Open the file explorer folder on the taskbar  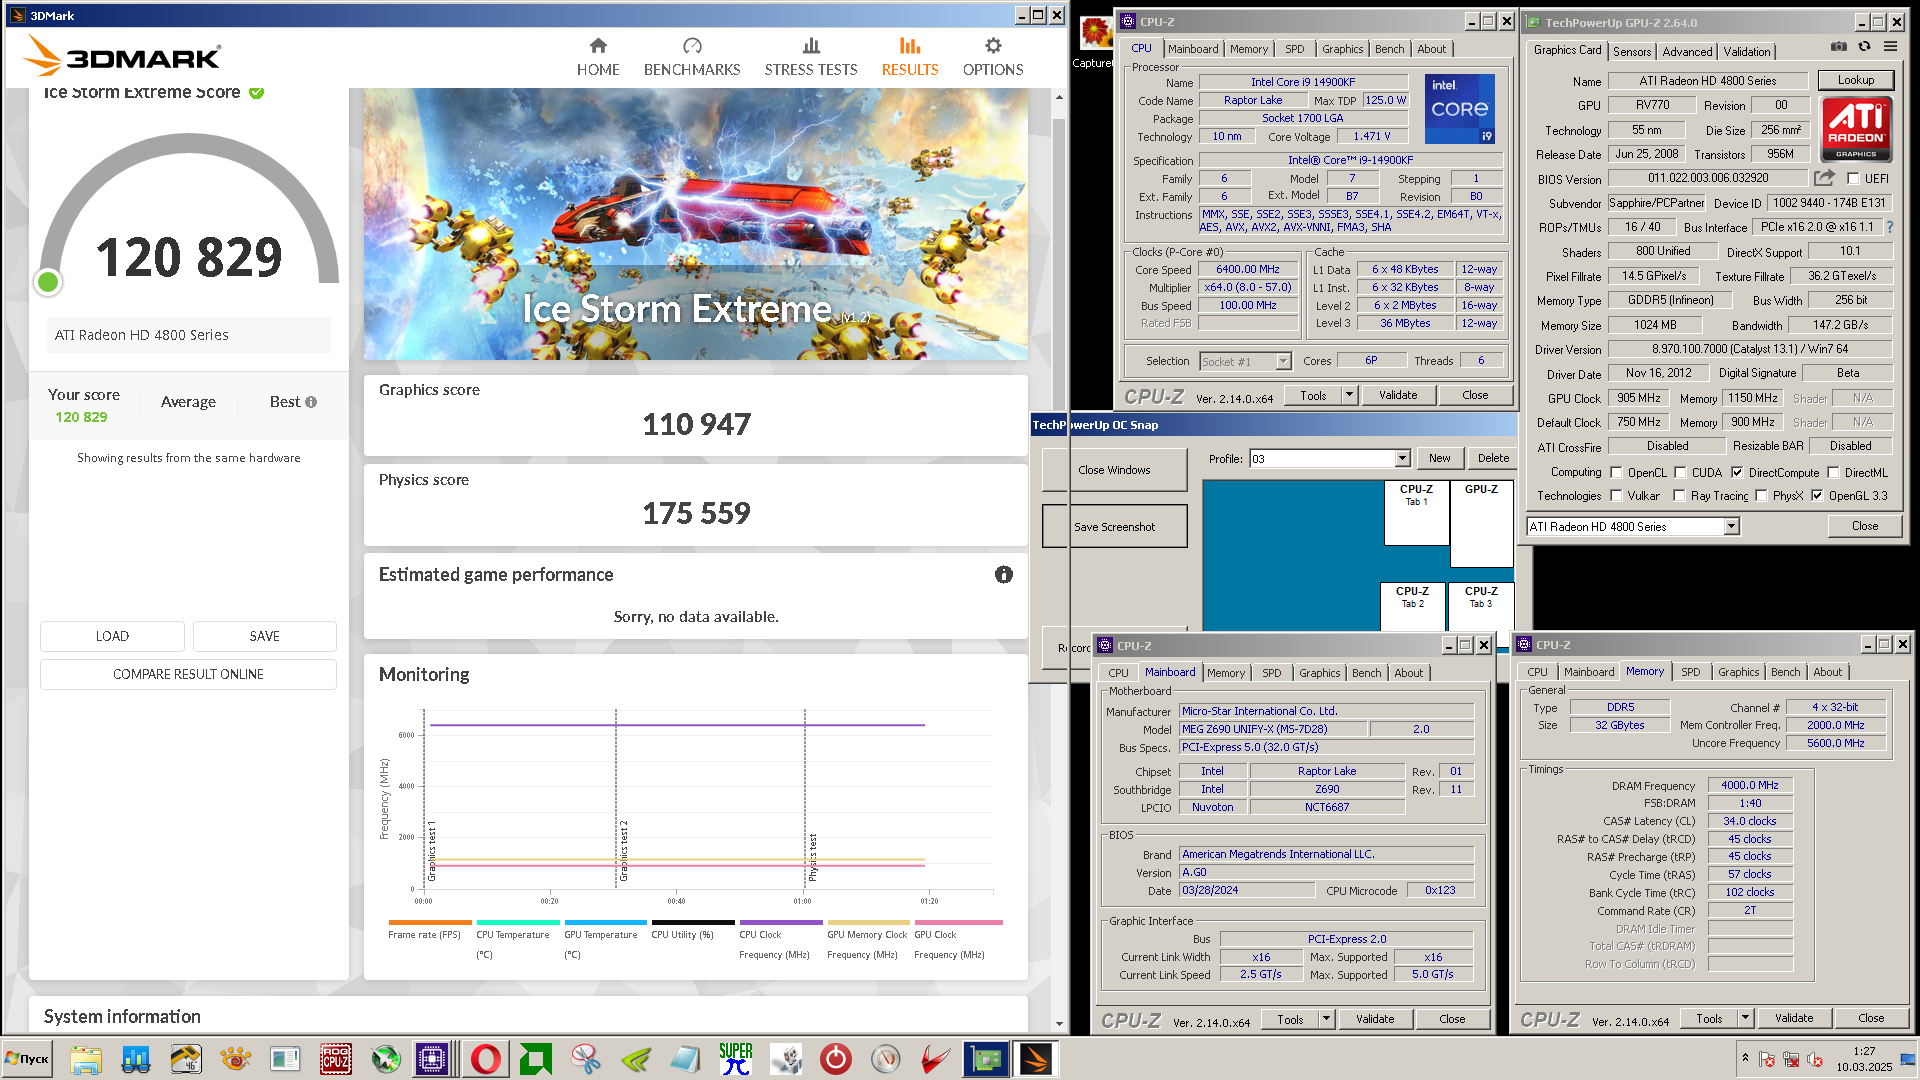point(86,1059)
